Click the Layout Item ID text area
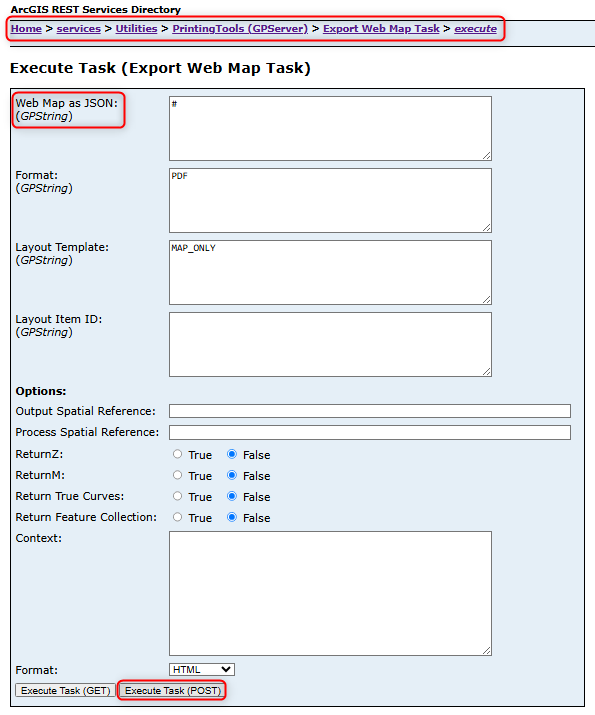The image size is (595, 715). coord(330,344)
